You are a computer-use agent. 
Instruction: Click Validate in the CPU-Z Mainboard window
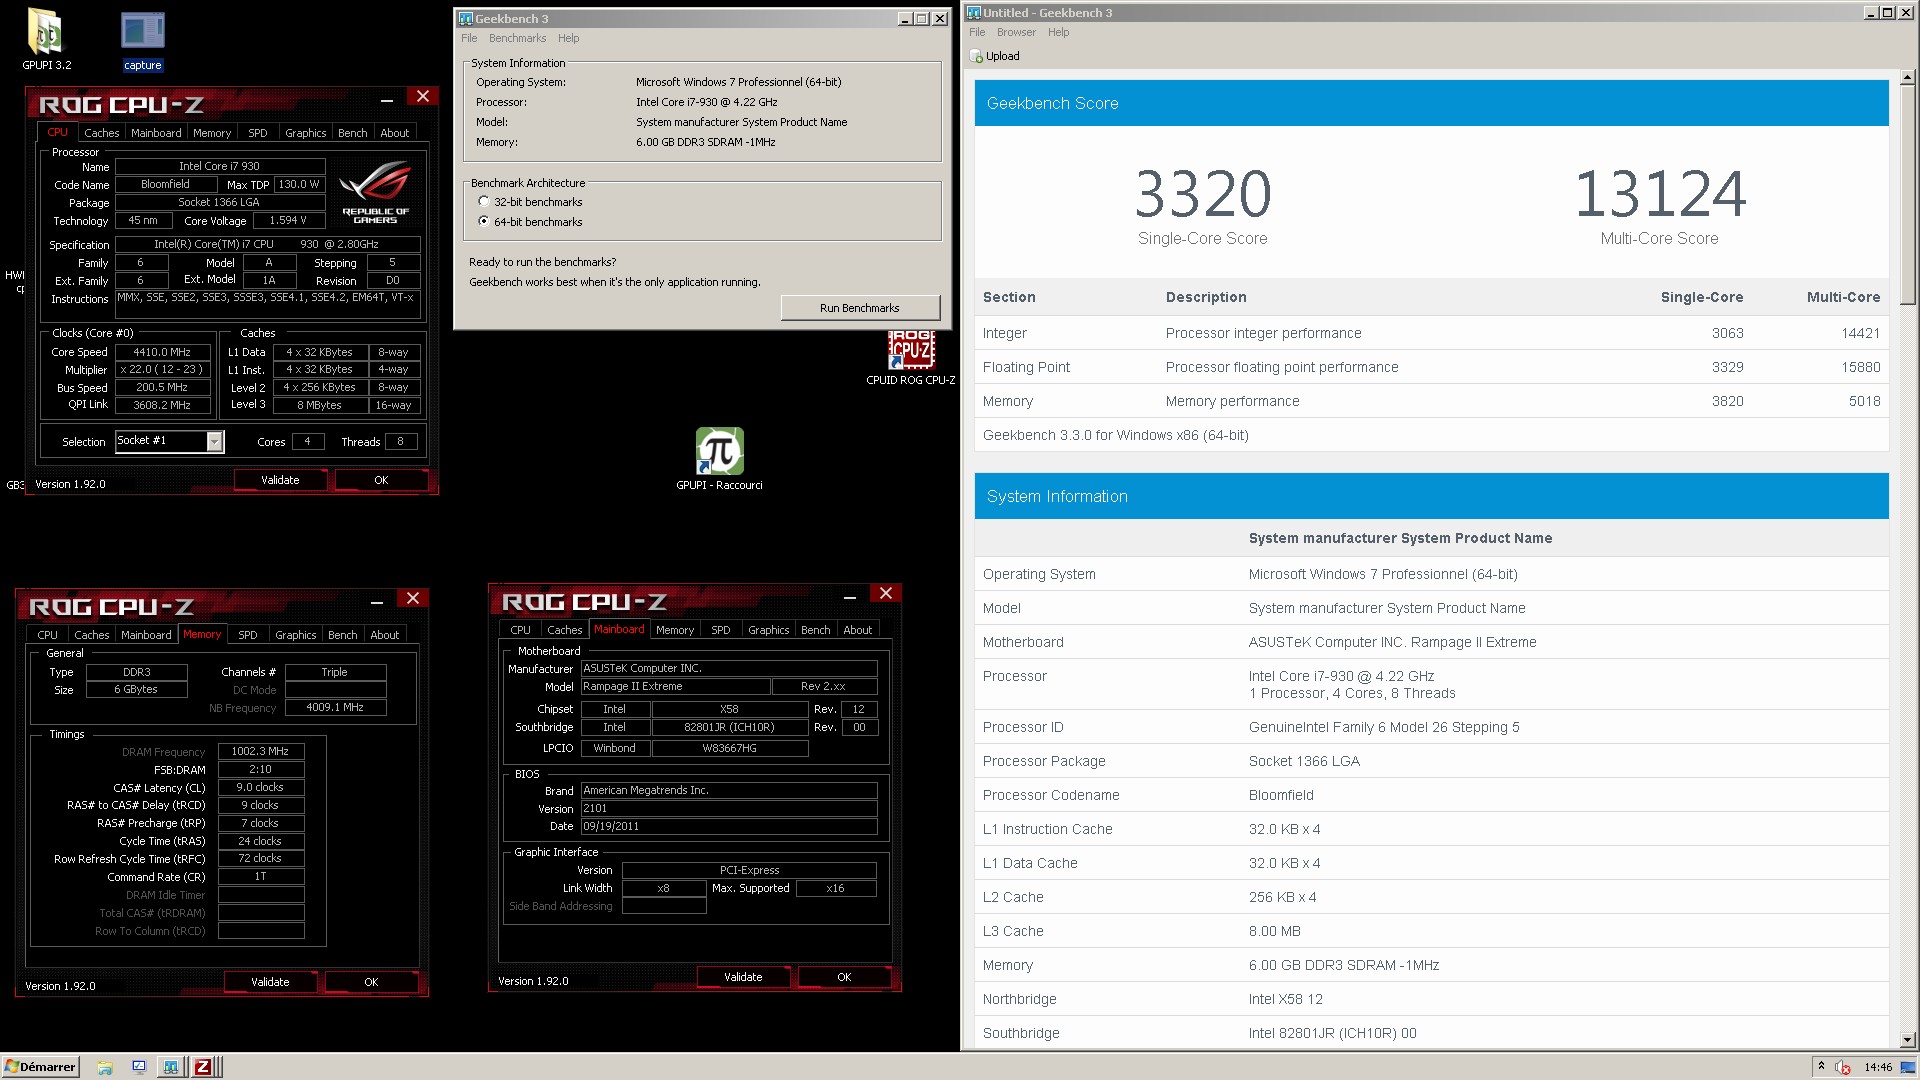tap(743, 977)
